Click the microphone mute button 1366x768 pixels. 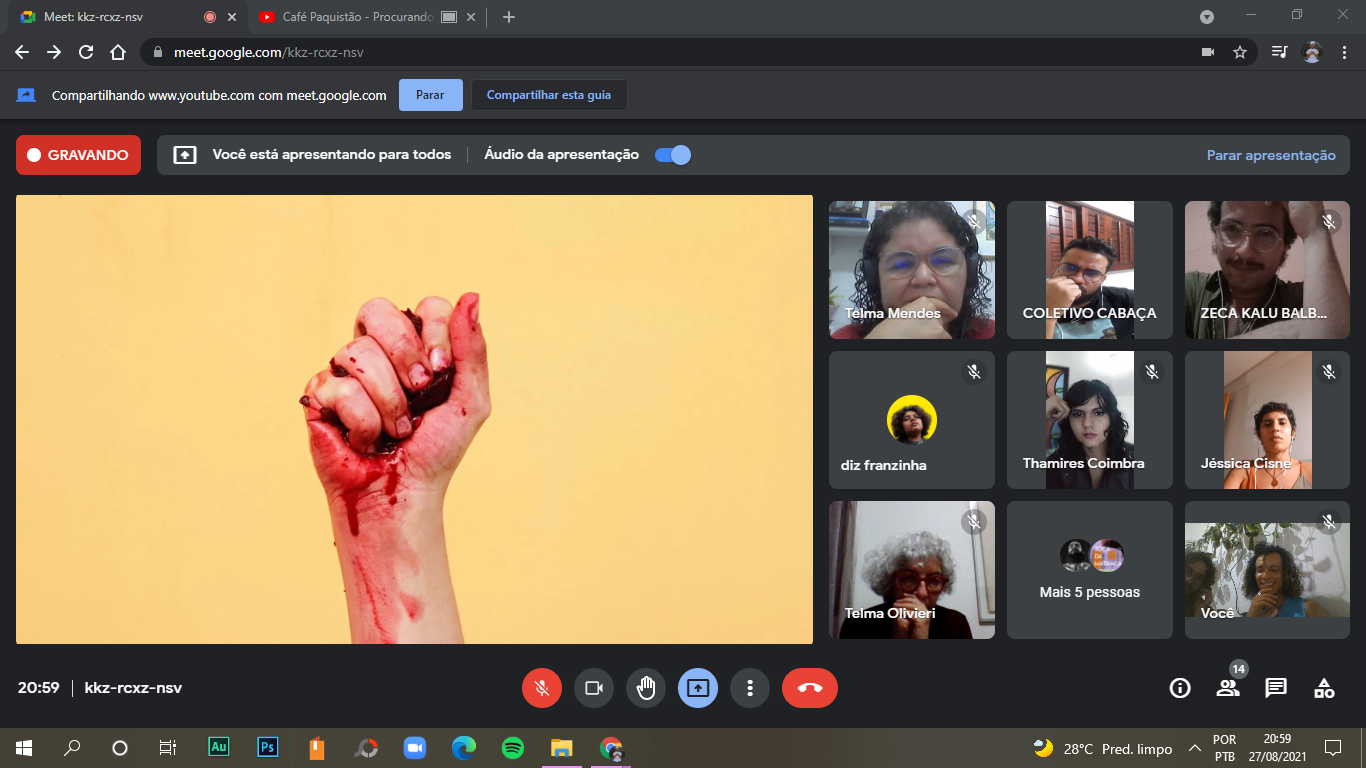(x=541, y=688)
